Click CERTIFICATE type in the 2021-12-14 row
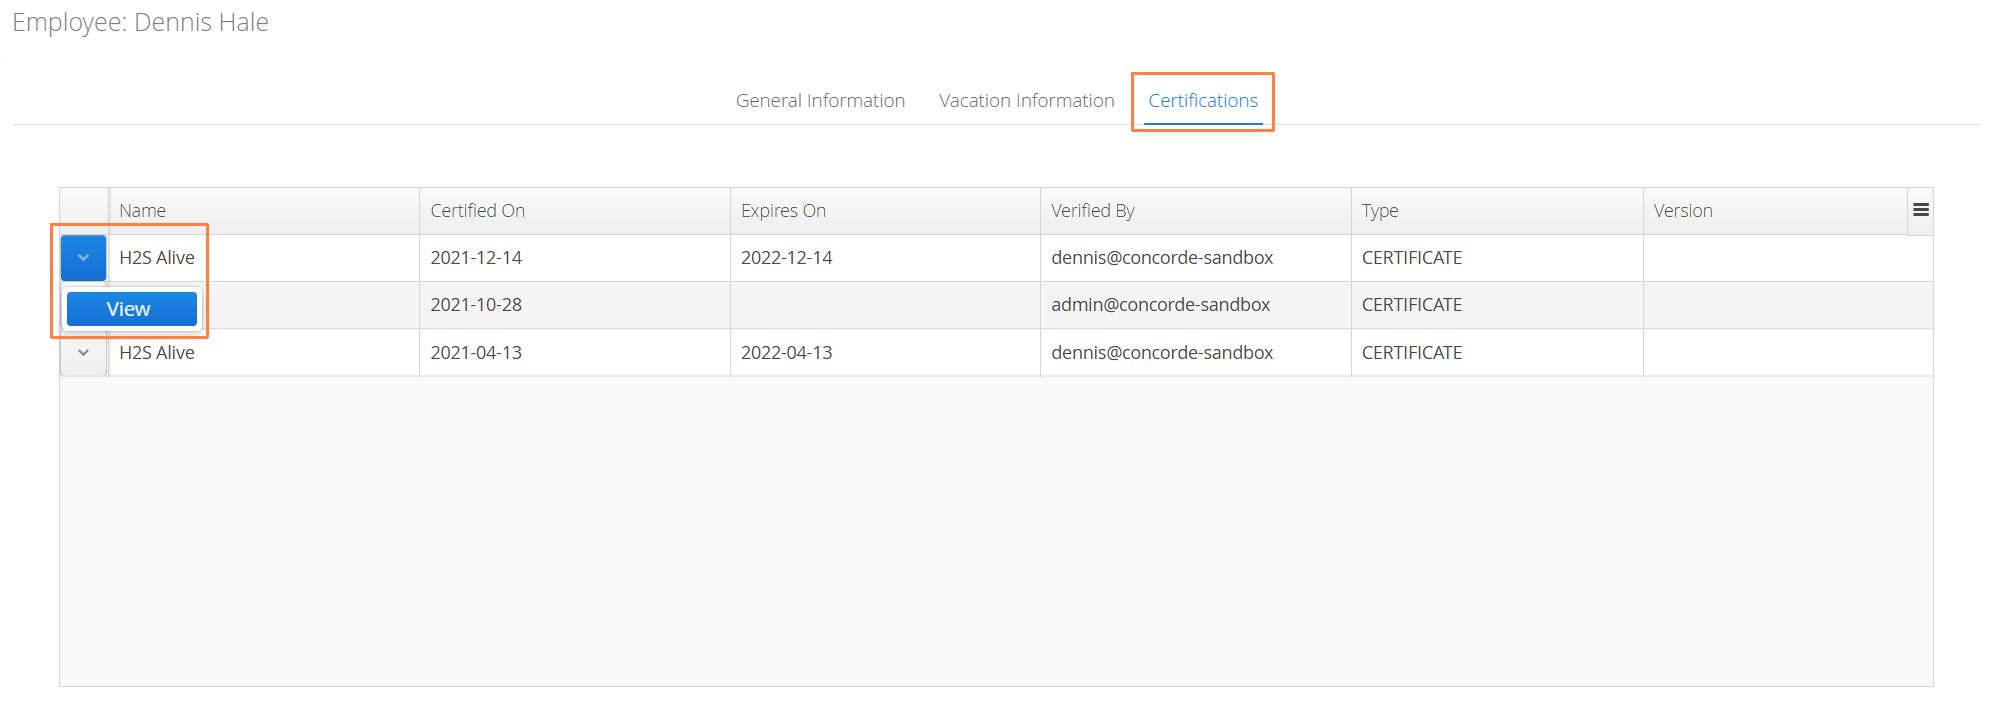The height and width of the screenshot is (721, 1992). tap(1412, 258)
